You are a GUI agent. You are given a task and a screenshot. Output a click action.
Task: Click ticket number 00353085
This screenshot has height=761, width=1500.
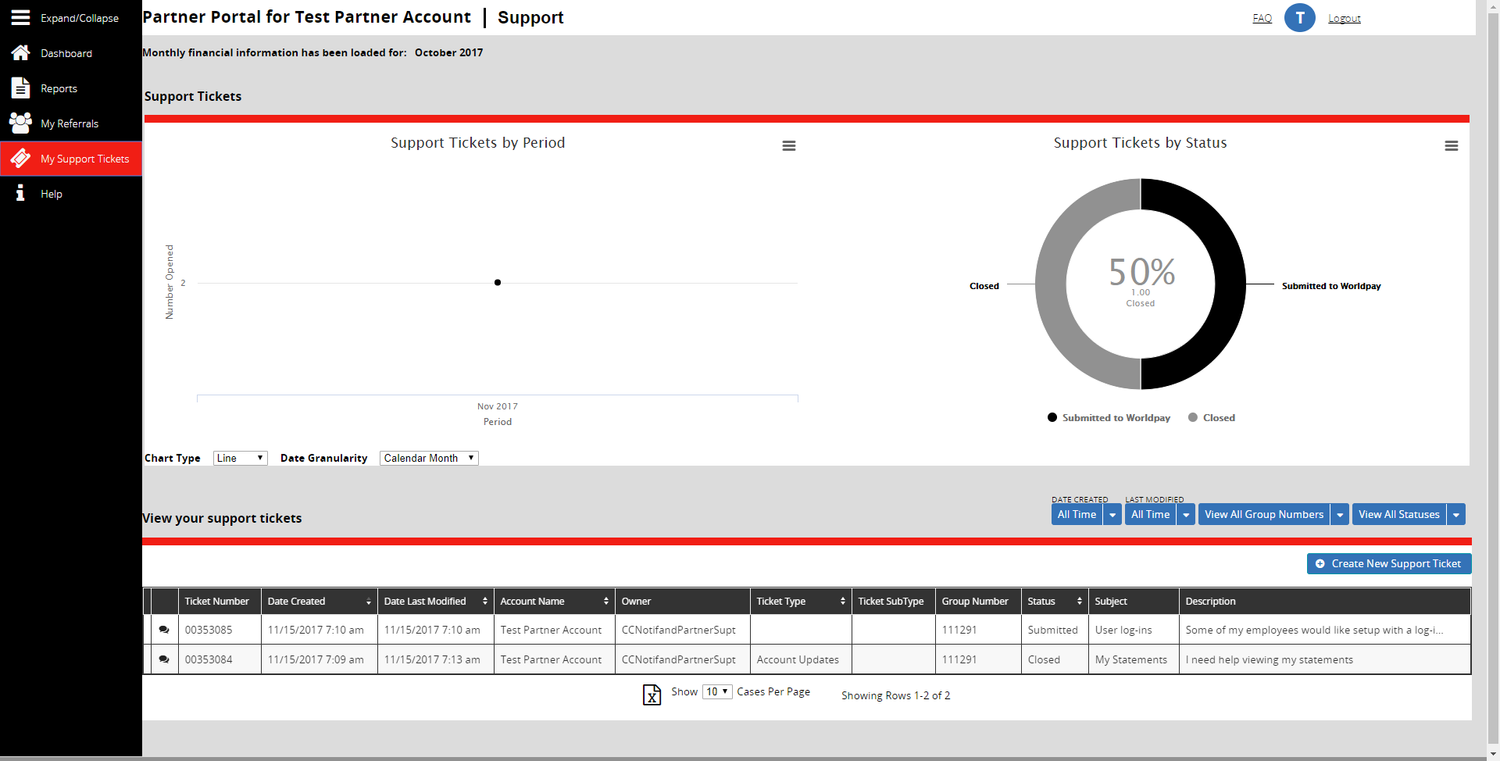point(209,630)
